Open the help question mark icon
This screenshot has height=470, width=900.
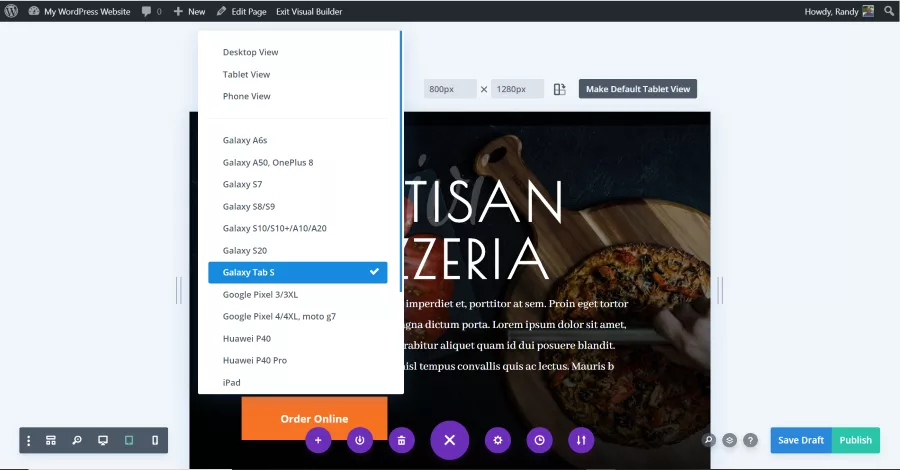(x=750, y=440)
